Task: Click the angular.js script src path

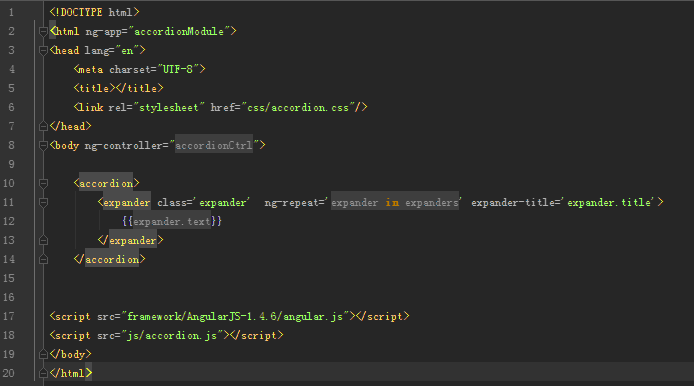Action: (x=235, y=317)
